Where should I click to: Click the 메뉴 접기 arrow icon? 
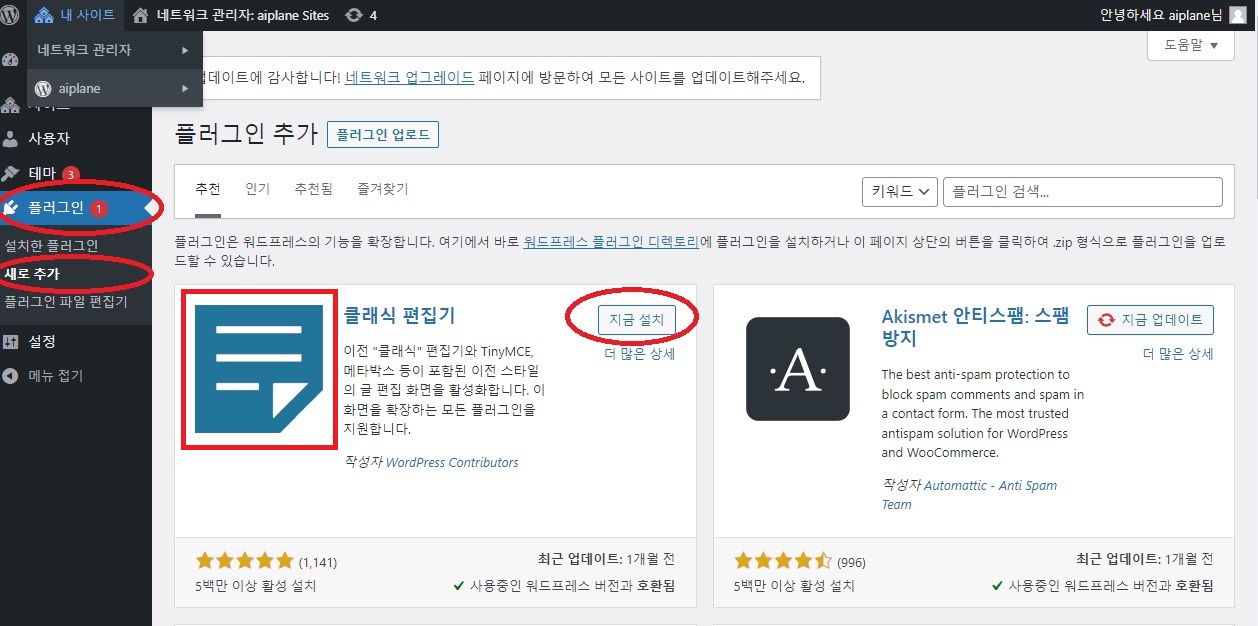11,376
